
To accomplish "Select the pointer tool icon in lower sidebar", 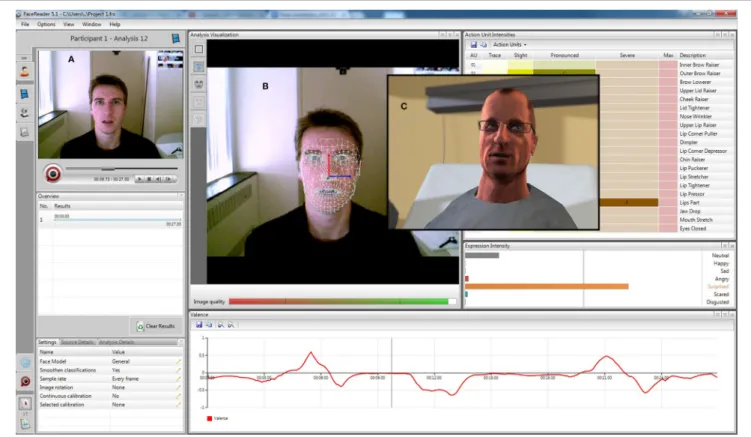I will click(25, 403).
